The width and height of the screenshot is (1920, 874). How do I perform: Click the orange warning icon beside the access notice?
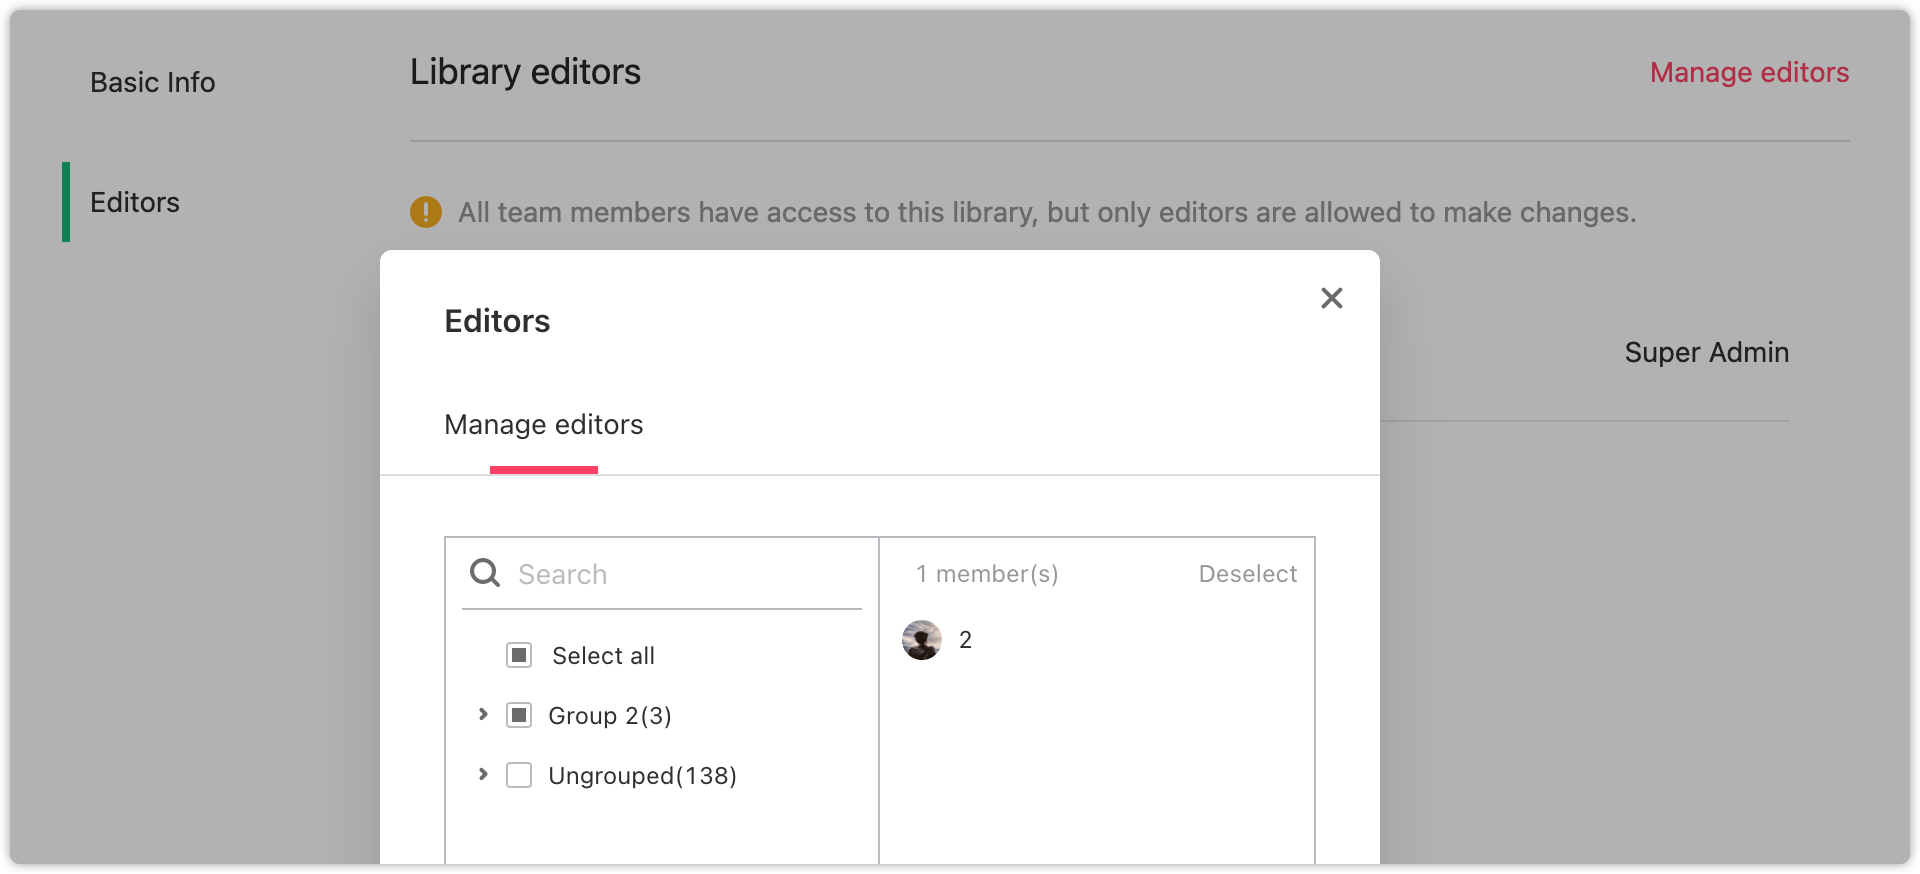[x=426, y=212]
